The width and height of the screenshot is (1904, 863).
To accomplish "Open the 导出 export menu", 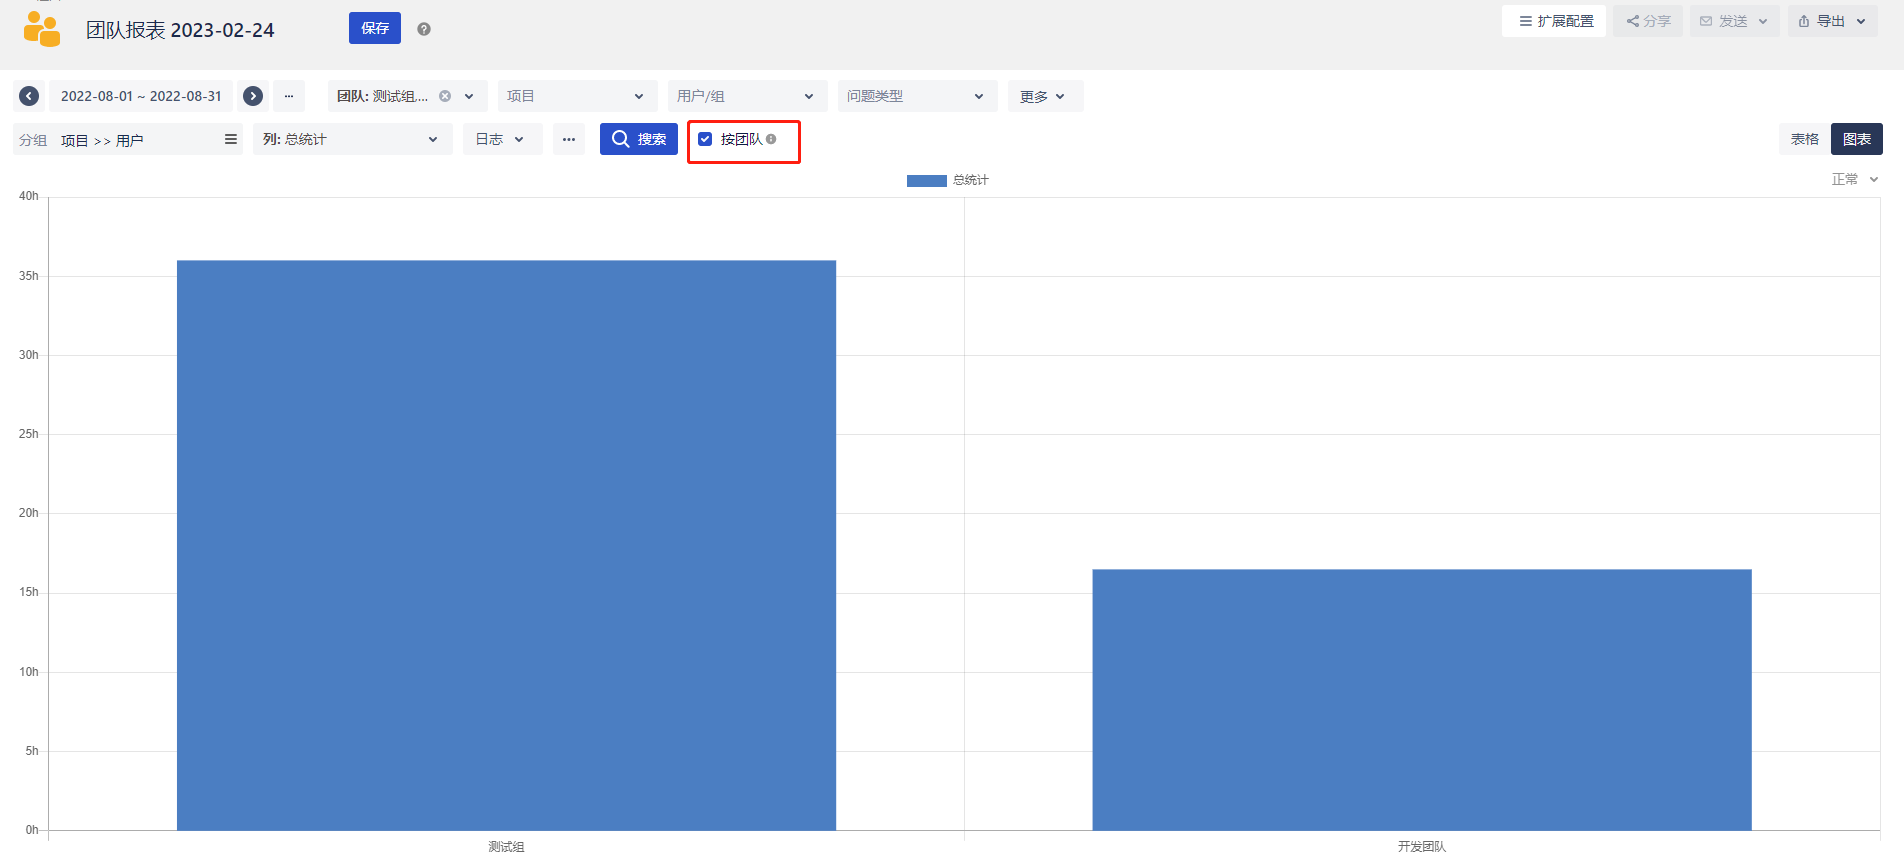I will point(1832,21).
